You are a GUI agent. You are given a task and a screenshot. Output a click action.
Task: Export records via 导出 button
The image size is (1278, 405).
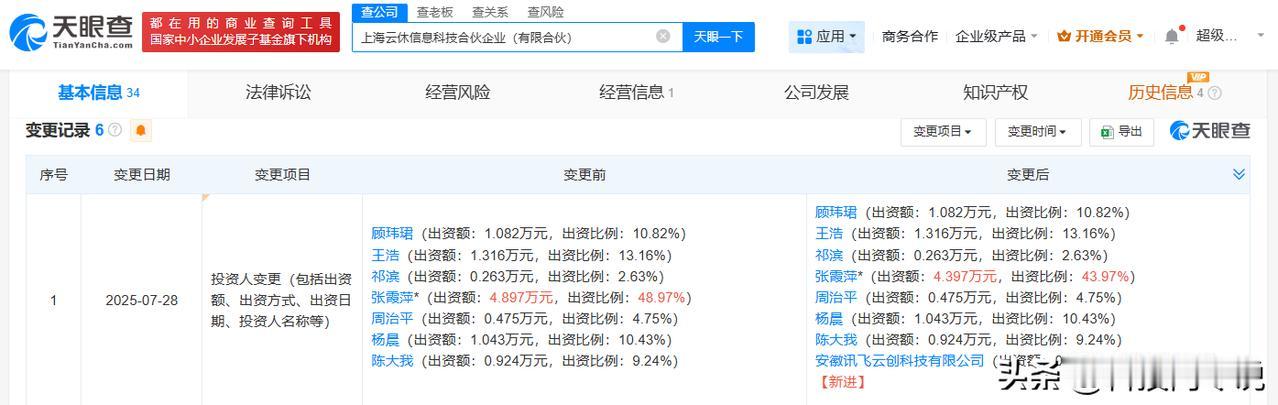pos(1121,131)
